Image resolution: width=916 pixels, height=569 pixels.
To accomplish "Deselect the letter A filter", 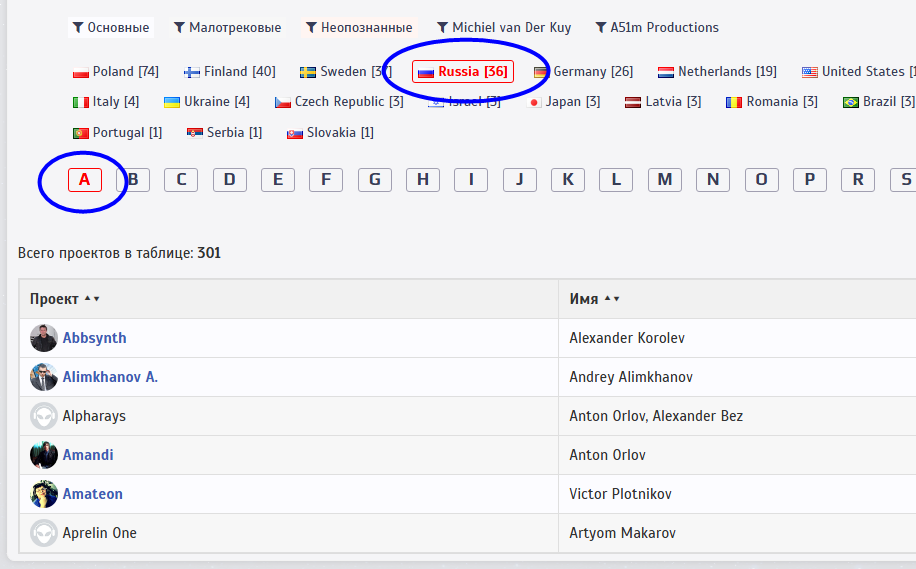I will coord(85,180).
